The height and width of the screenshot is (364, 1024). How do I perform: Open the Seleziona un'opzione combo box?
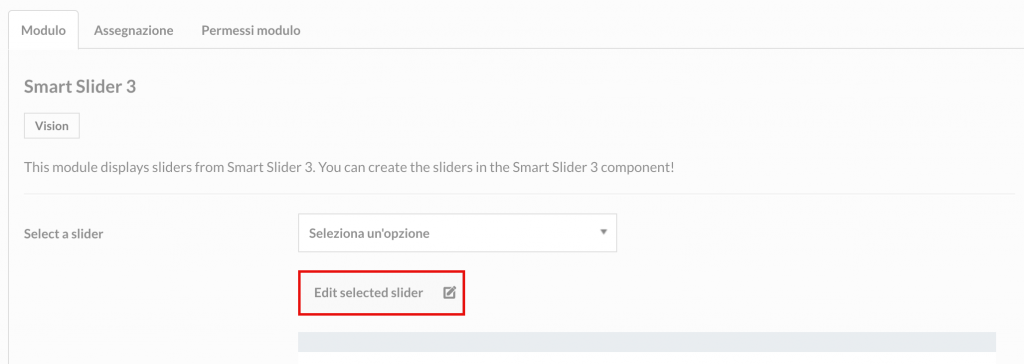tap(457, 233)
